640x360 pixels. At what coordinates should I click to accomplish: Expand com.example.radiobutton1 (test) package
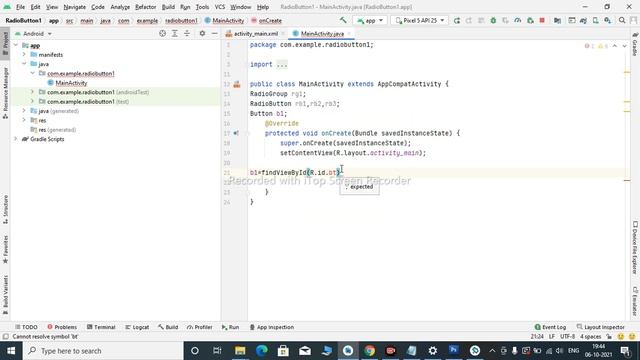[33, 101]
